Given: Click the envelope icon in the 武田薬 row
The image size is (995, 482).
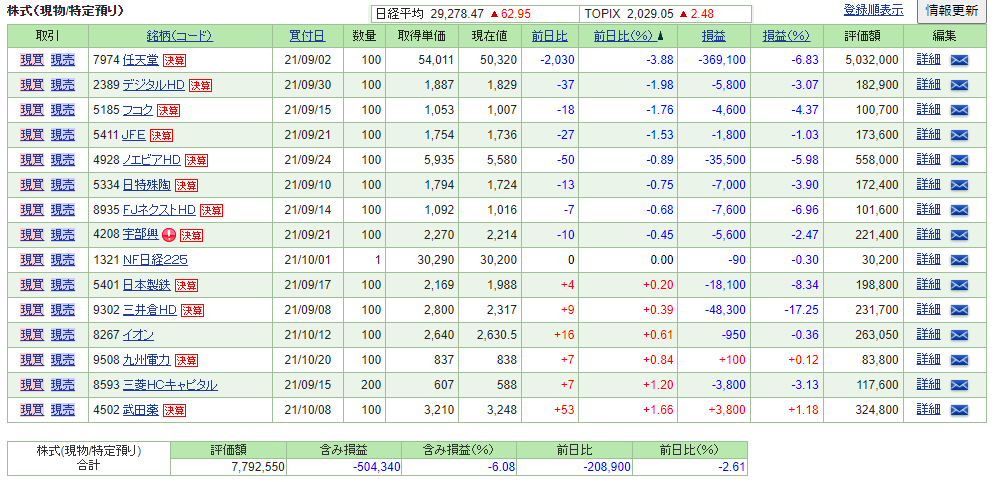Looking at the screenshot, I should [x=959, y=410].
